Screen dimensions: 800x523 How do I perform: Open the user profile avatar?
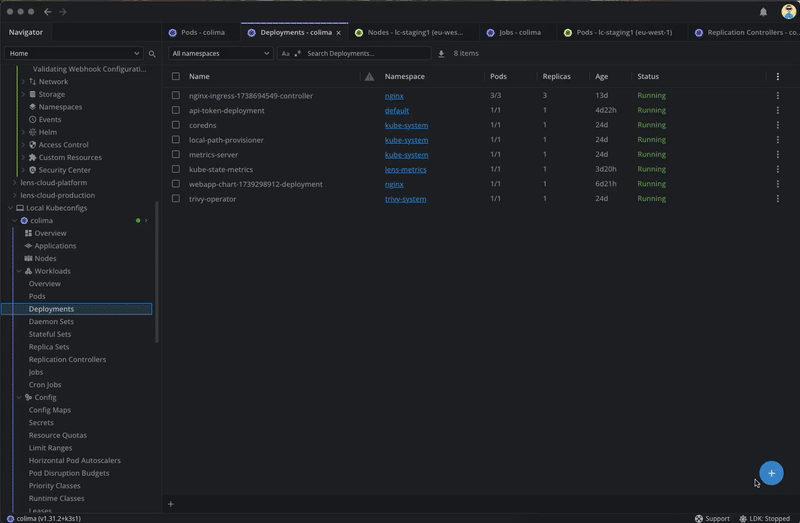(787, 11)
